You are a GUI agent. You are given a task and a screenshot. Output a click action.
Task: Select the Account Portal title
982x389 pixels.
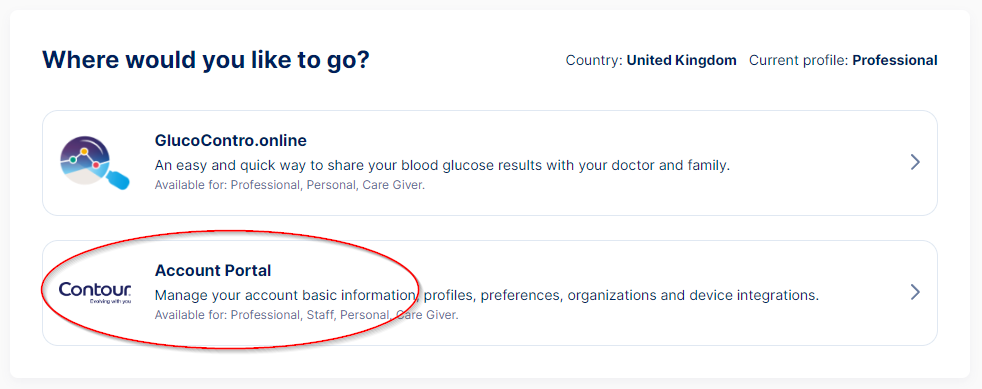pos(213,271)
